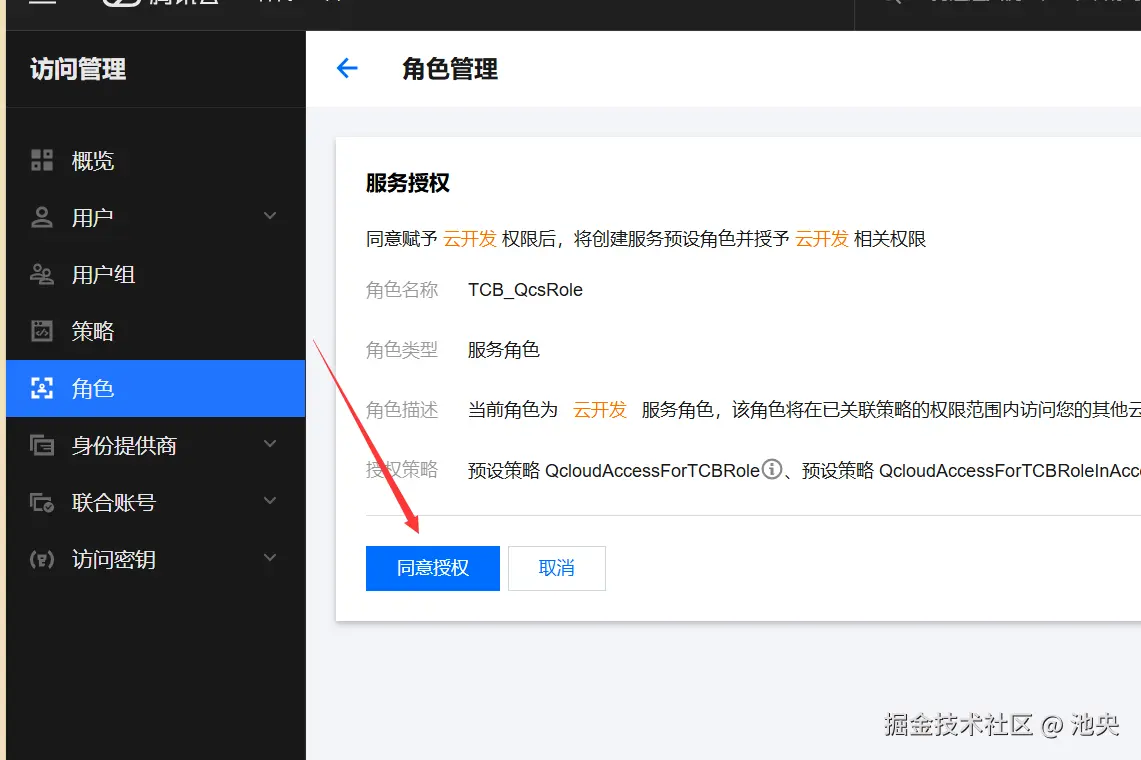Screen dimensions: 1141x760
Task: Click the 用户组 group icon in the sidebar
Action: tap(42, 274)
